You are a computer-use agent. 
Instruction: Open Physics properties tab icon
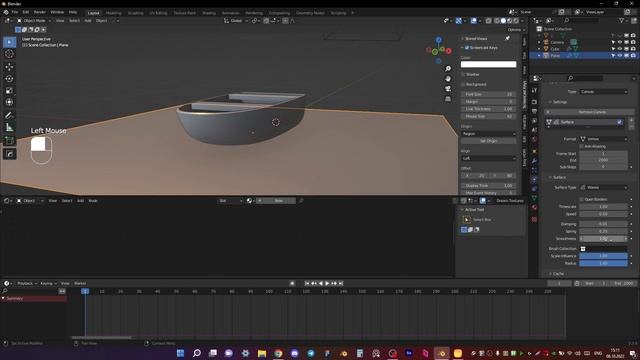[534, 180]
